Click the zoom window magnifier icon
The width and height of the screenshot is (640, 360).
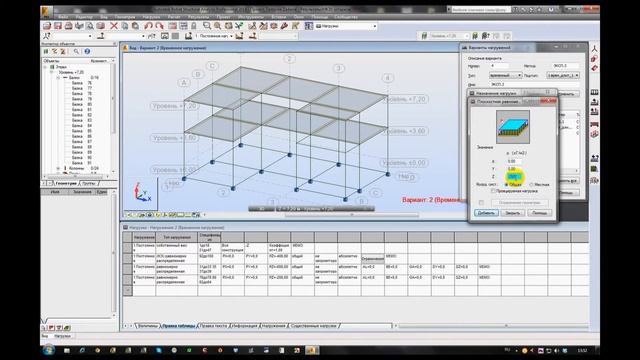click(207, 26)
